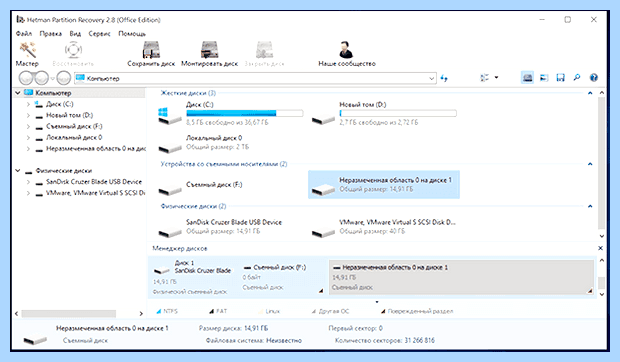Click Закрыть диск toolbar icon
Image resolution: width=620 pixels, height=362 pixels.
click(264, 54)
